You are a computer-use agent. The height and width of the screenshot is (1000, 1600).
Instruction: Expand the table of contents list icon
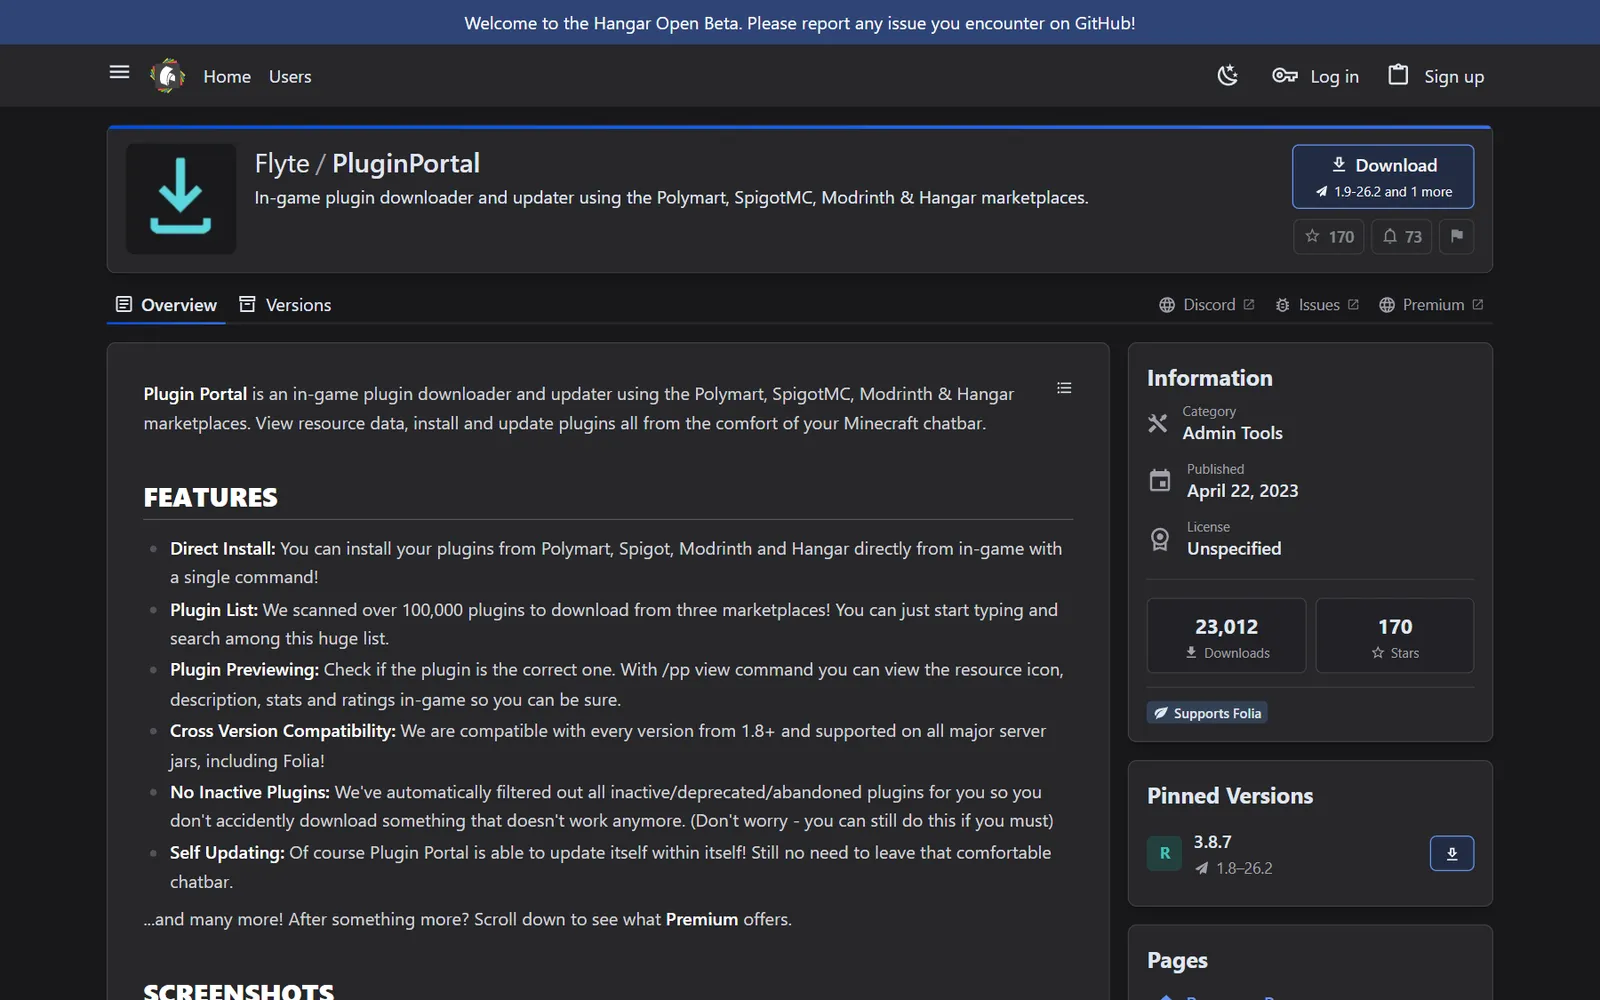(1064, 388)
